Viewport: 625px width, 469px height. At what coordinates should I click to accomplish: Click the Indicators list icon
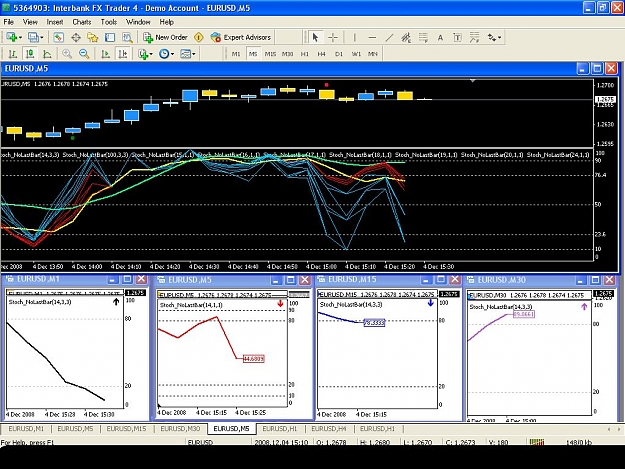coord(143,53)
